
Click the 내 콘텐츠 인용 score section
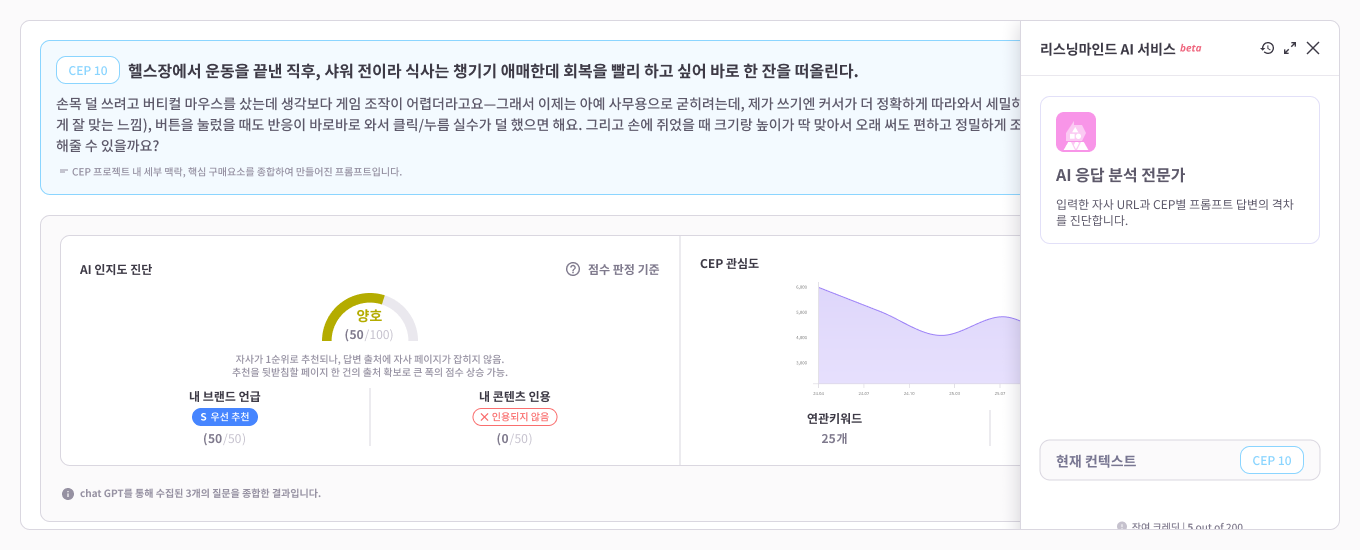coord(515,417)
